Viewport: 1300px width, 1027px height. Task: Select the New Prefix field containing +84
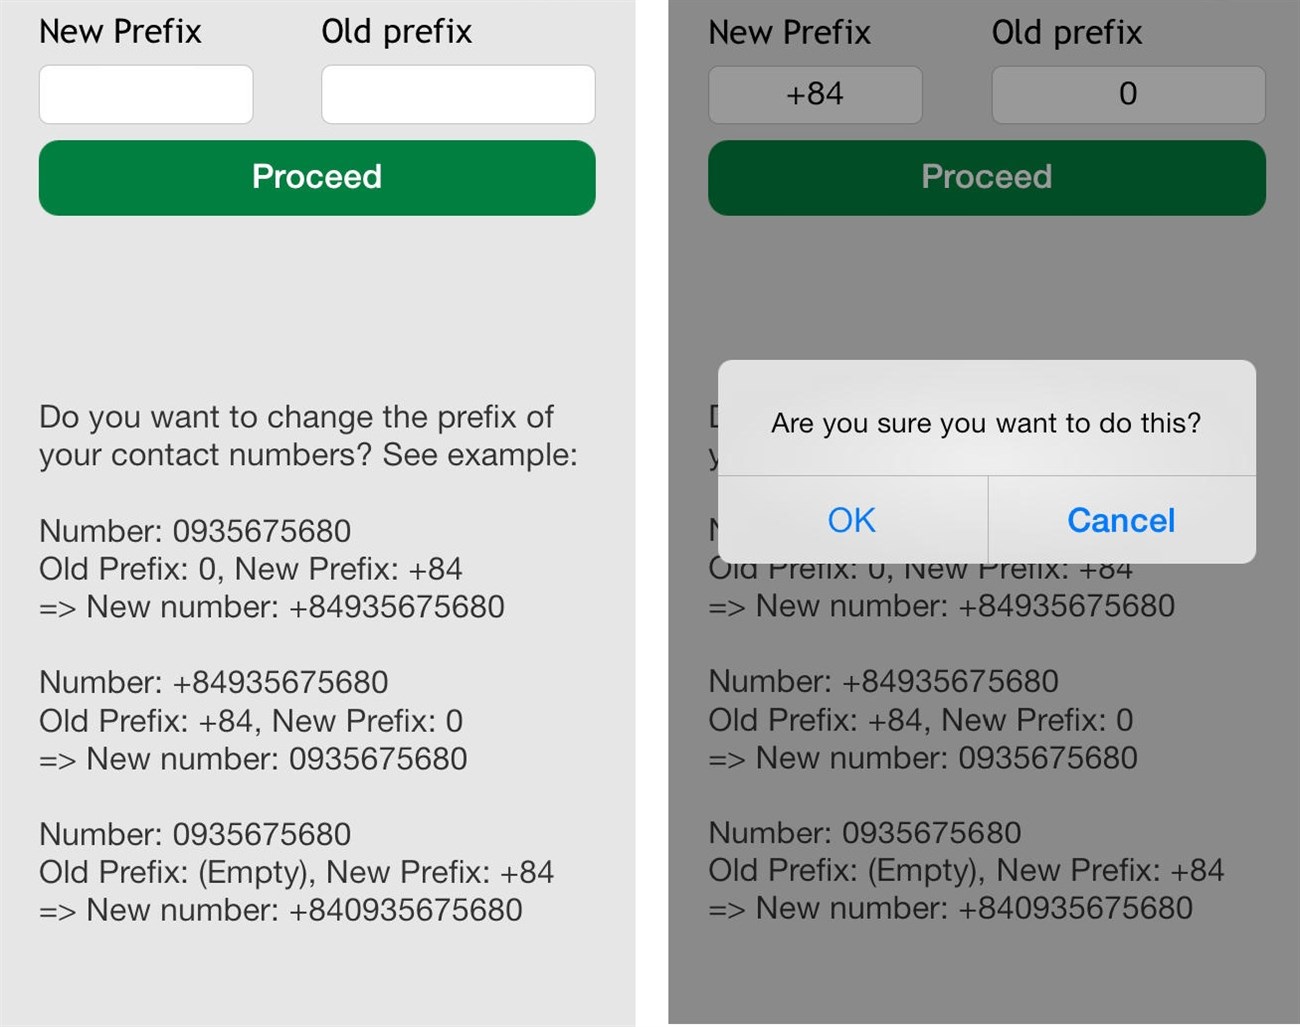click(x=815, y=95)
